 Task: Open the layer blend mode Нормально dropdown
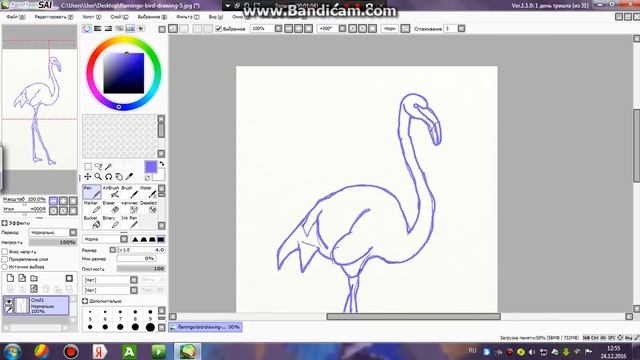pyautogui.click(x=53, y=232)
